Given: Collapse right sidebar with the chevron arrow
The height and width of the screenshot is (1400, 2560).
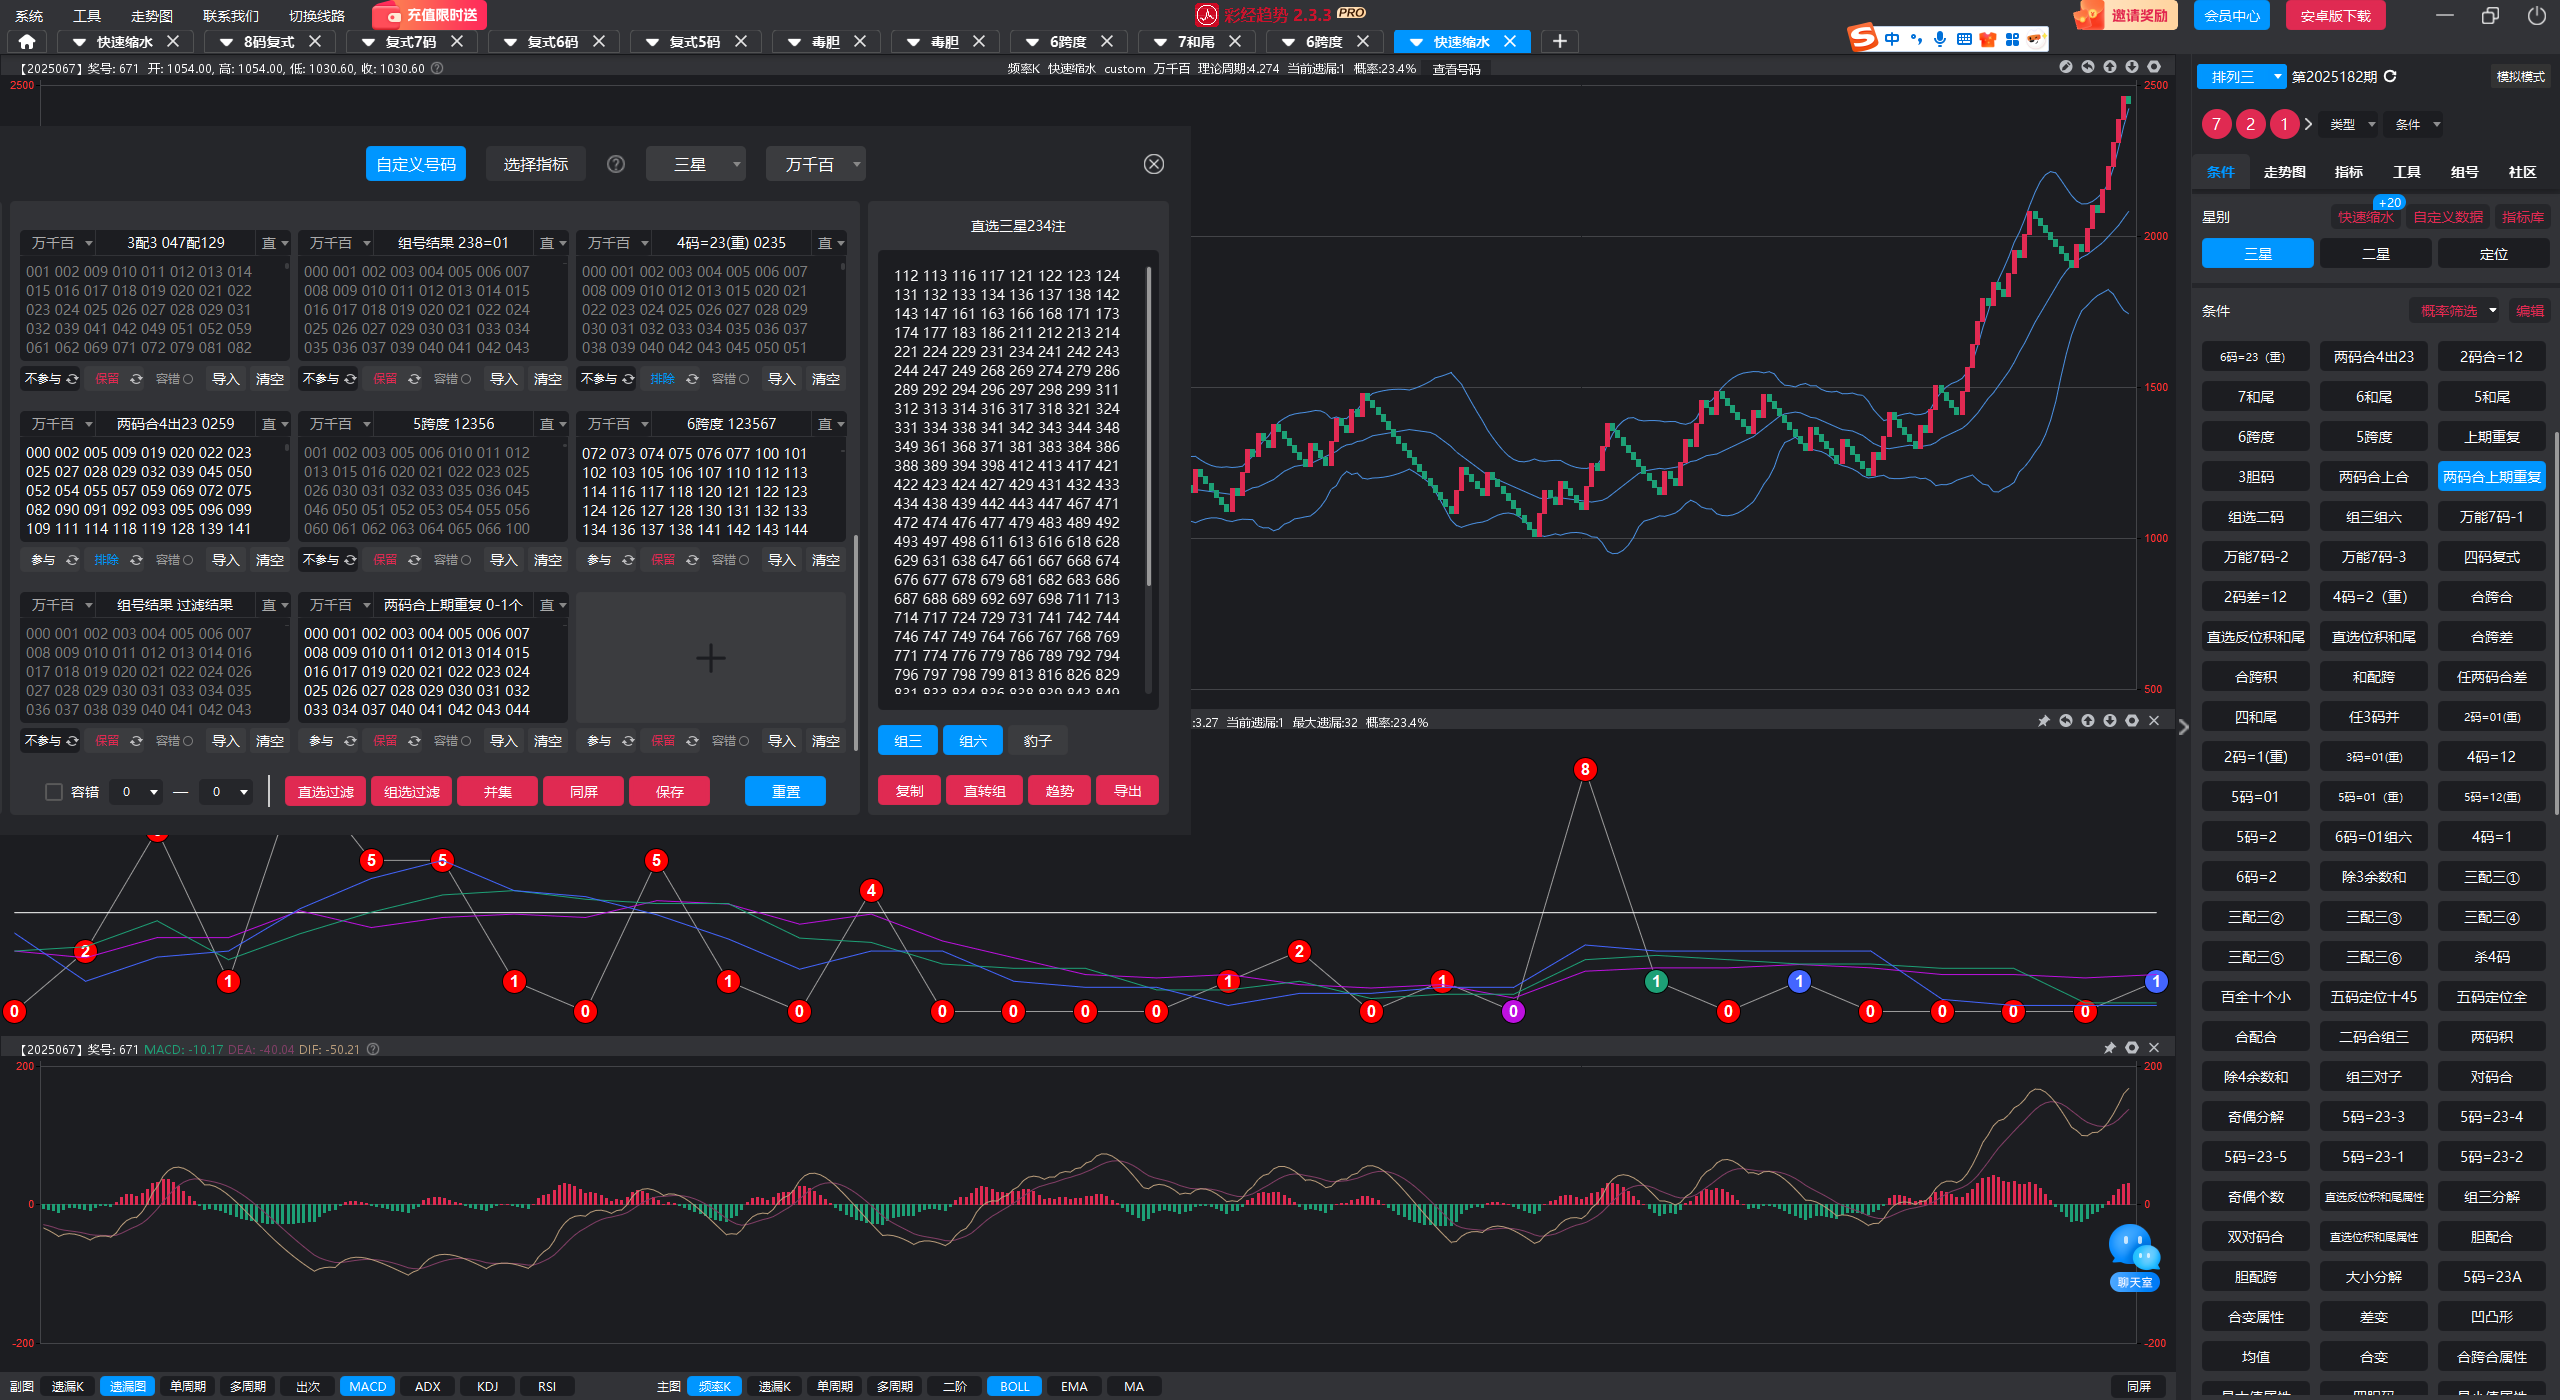Looking at the screenshot, I should (2184, 728).
